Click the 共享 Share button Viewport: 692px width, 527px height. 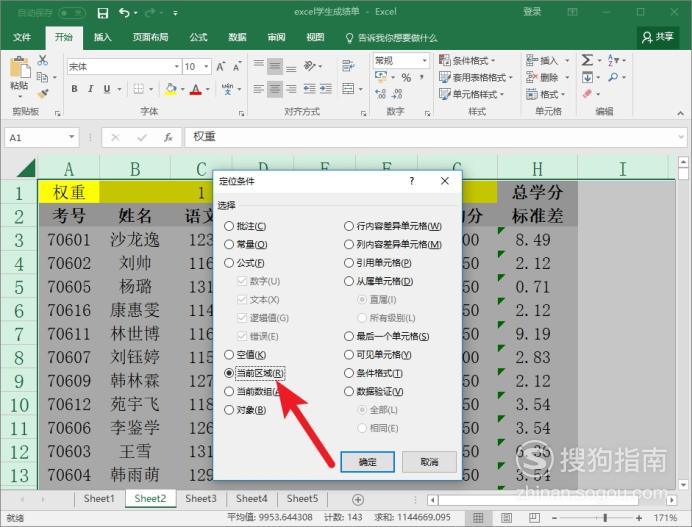pyautogui.click(x=658, y=37)
